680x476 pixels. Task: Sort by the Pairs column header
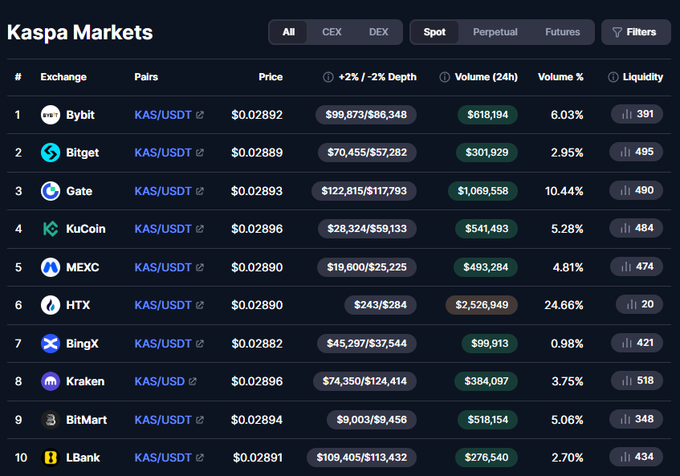[146, 77]
